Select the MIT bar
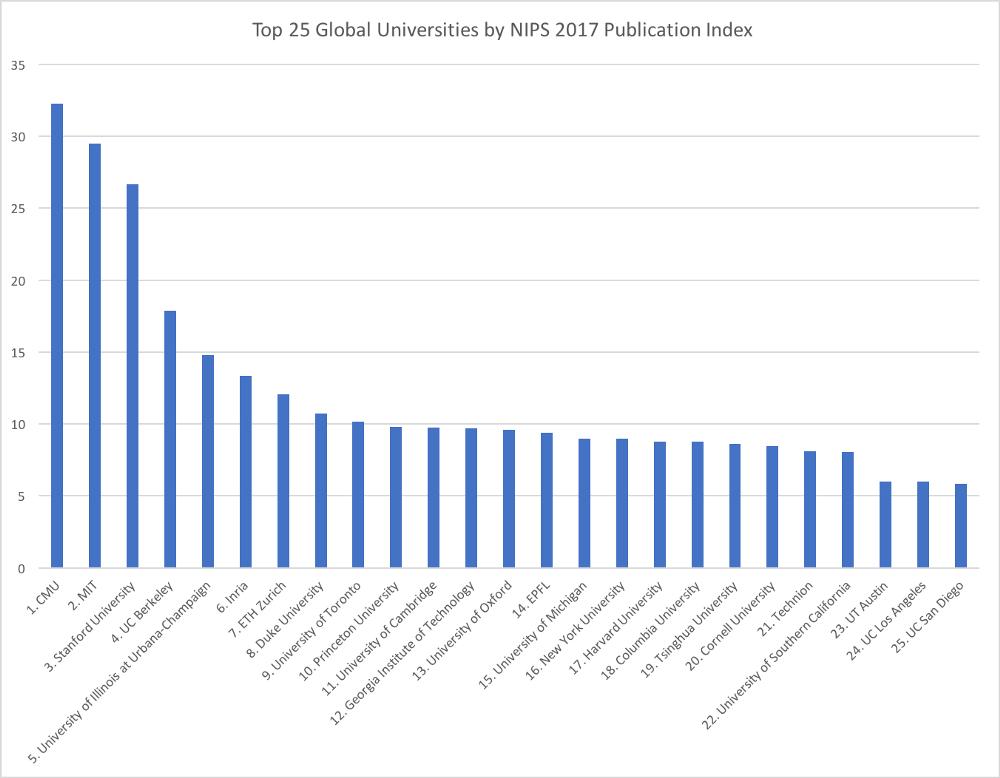The image size is (1000, 778). point(94,356)
